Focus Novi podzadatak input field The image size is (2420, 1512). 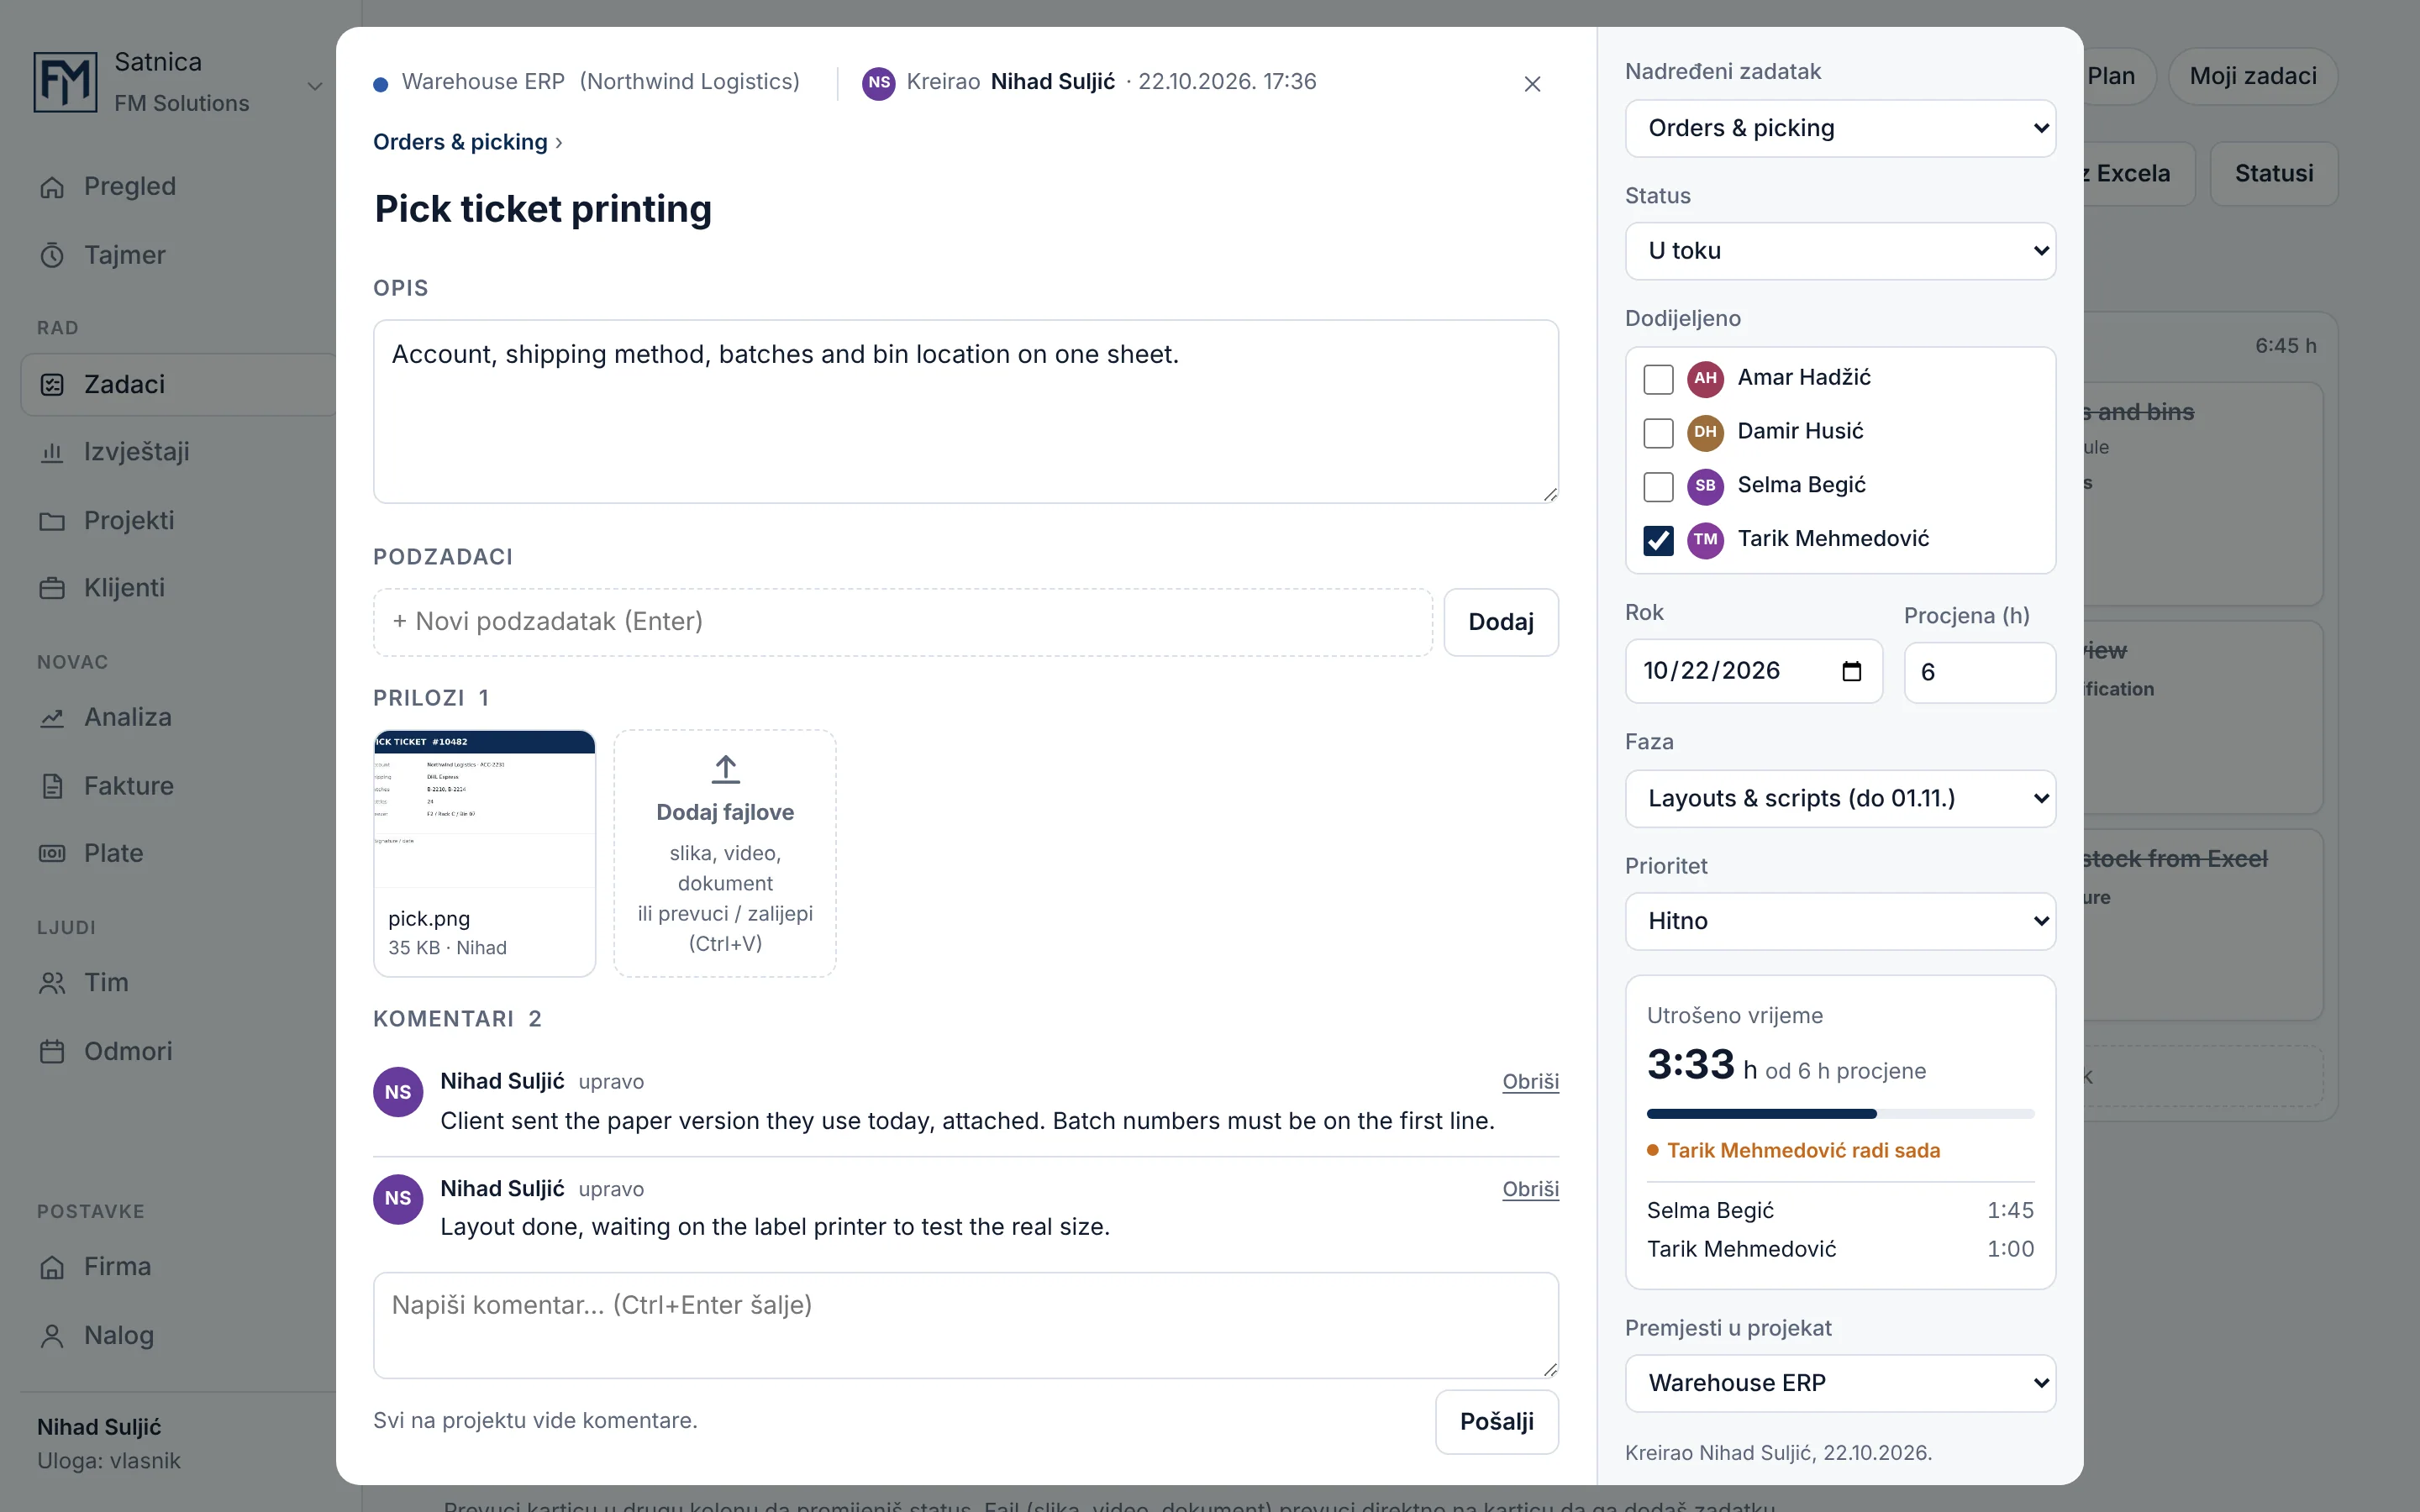point(903,622)
